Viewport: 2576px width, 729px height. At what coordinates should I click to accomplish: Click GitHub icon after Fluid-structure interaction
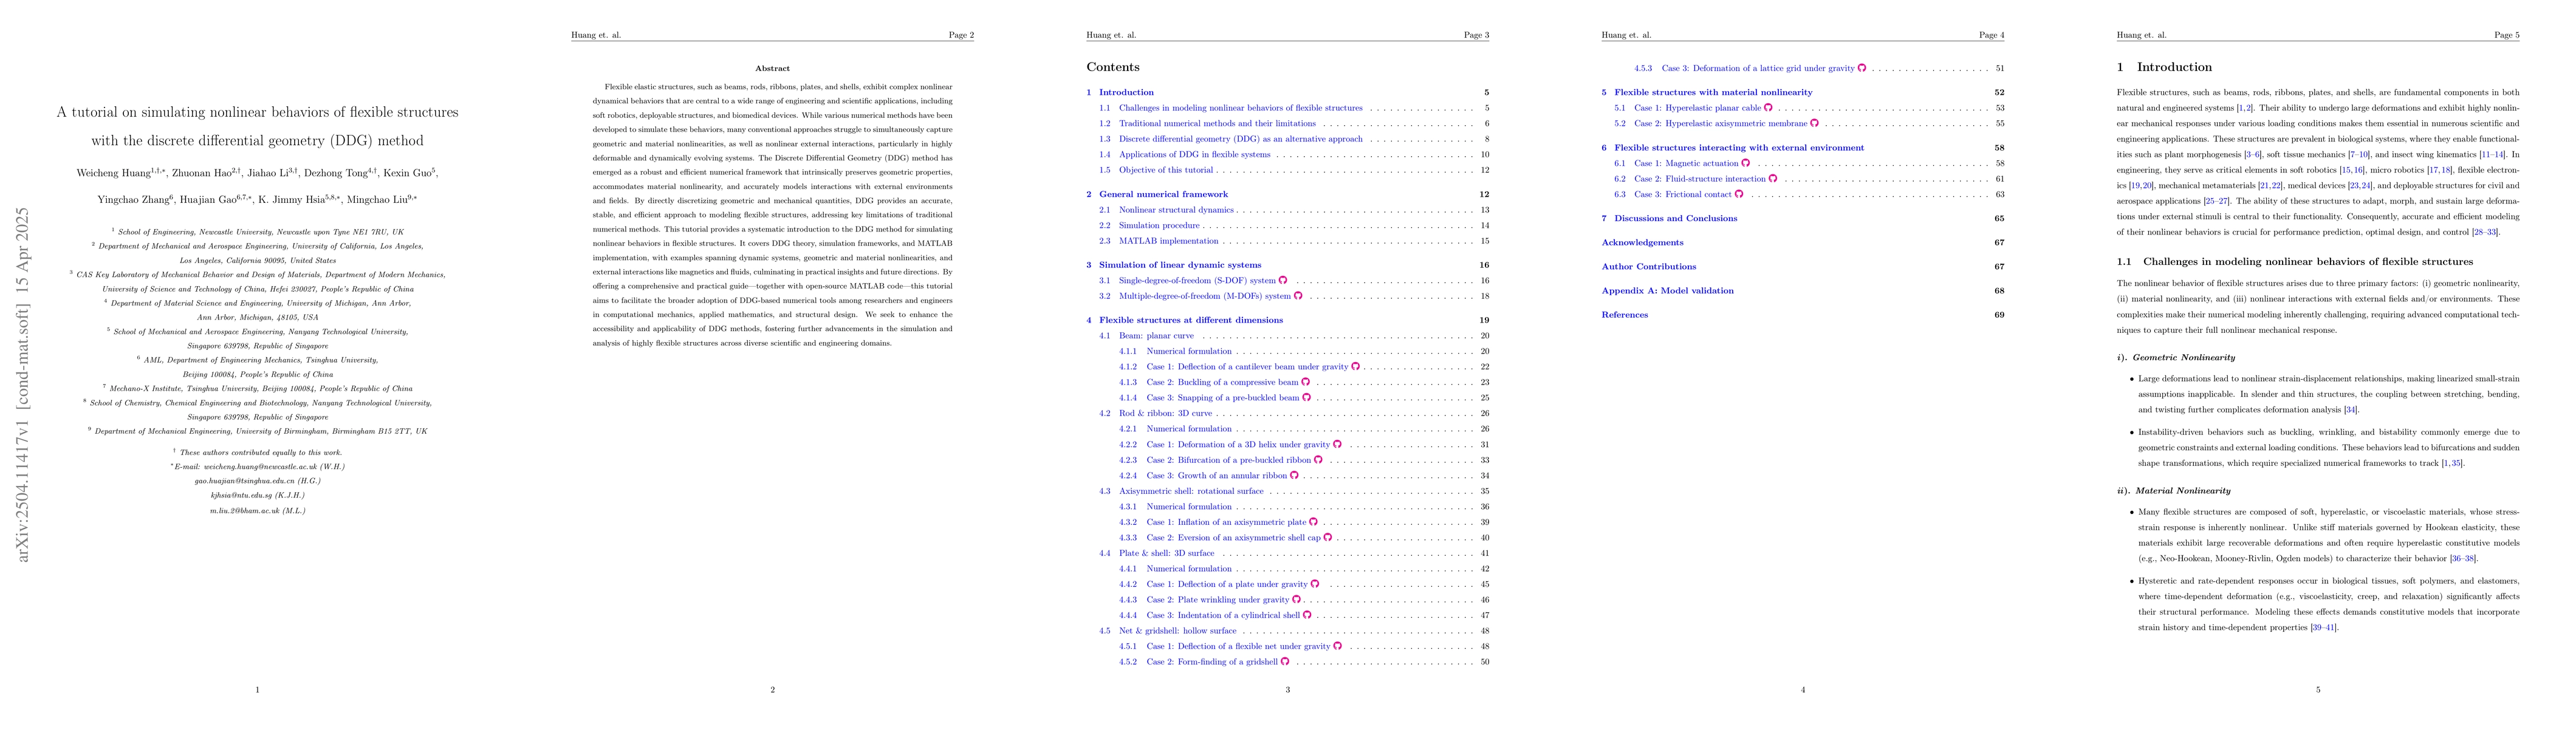[1773, 179]
